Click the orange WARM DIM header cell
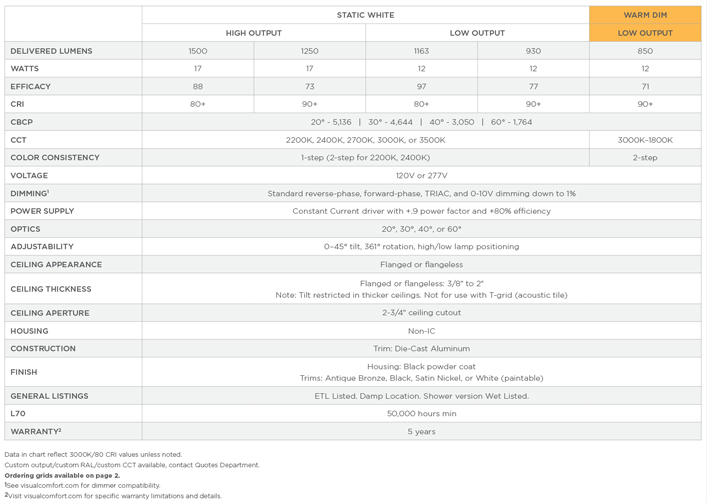Screen dimensions: 707x503 tap(645, 15)
